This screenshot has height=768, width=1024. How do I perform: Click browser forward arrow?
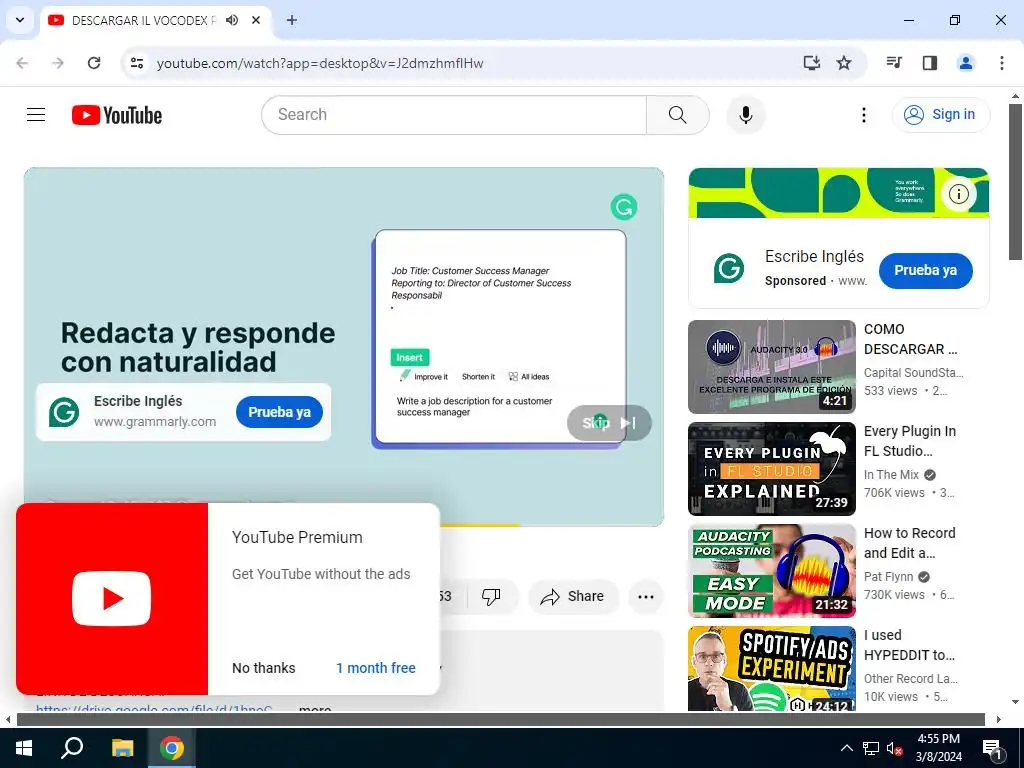[x=58, y=63]
